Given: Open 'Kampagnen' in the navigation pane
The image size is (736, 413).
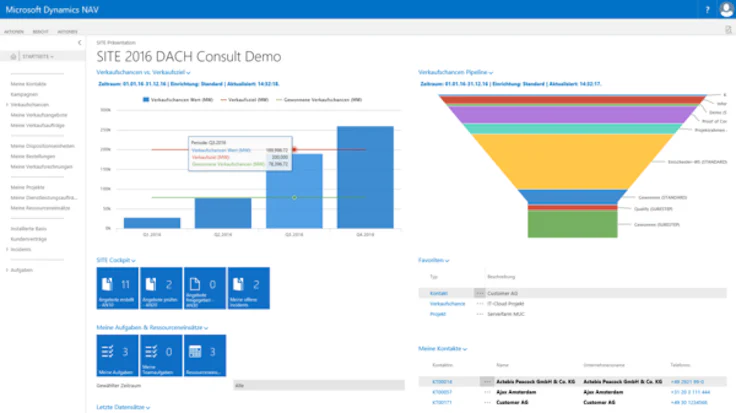Looking at the screenshot, I should click(x=24, y=94).
